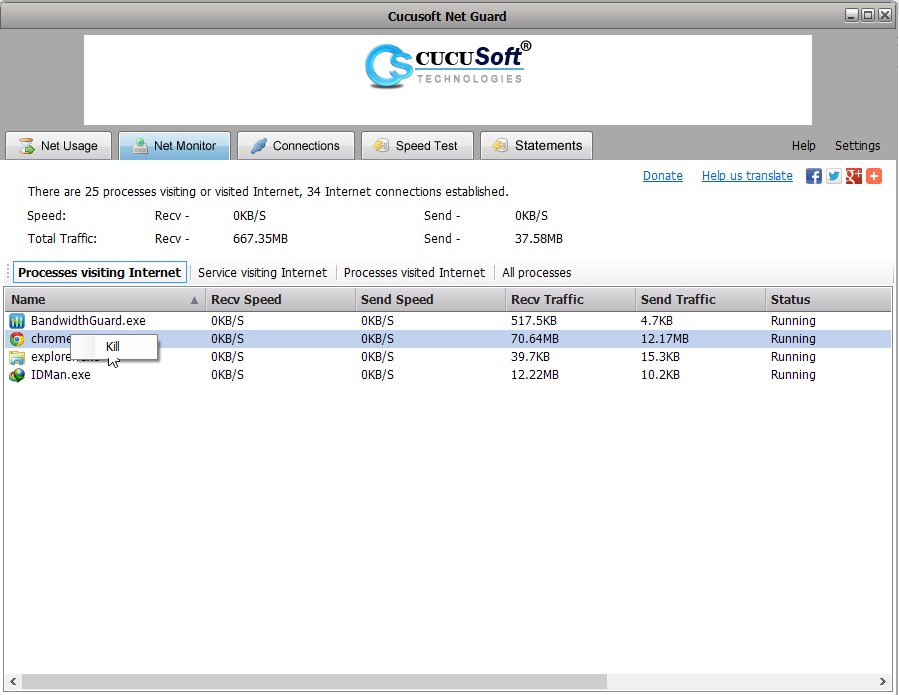Open the Facebook share icon
This screenshot has width=899, height=695.
pos(813,175)
